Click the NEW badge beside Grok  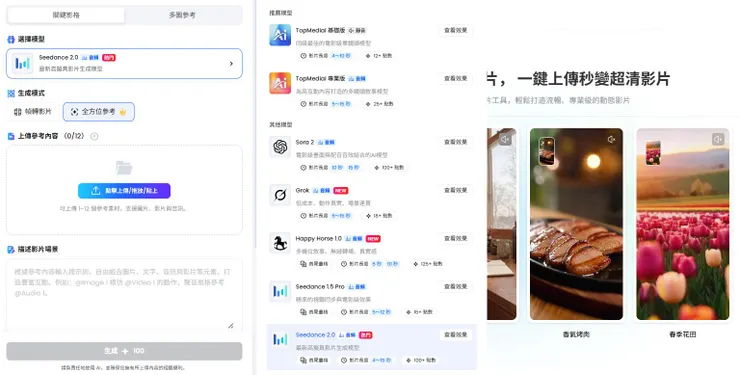(x=341, y=191)
